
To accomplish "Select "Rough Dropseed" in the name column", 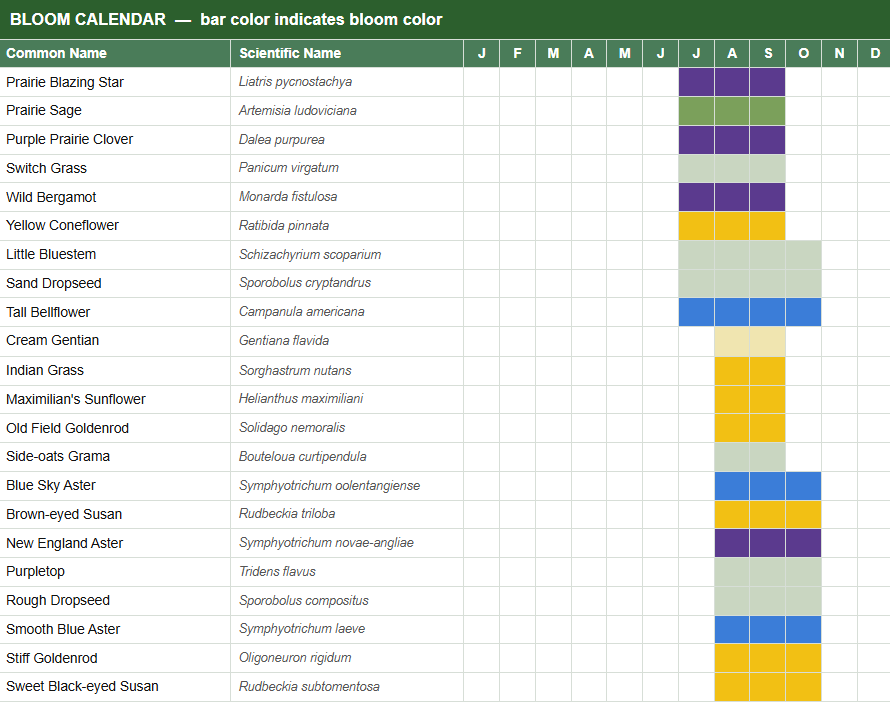I will click(58, 601).
